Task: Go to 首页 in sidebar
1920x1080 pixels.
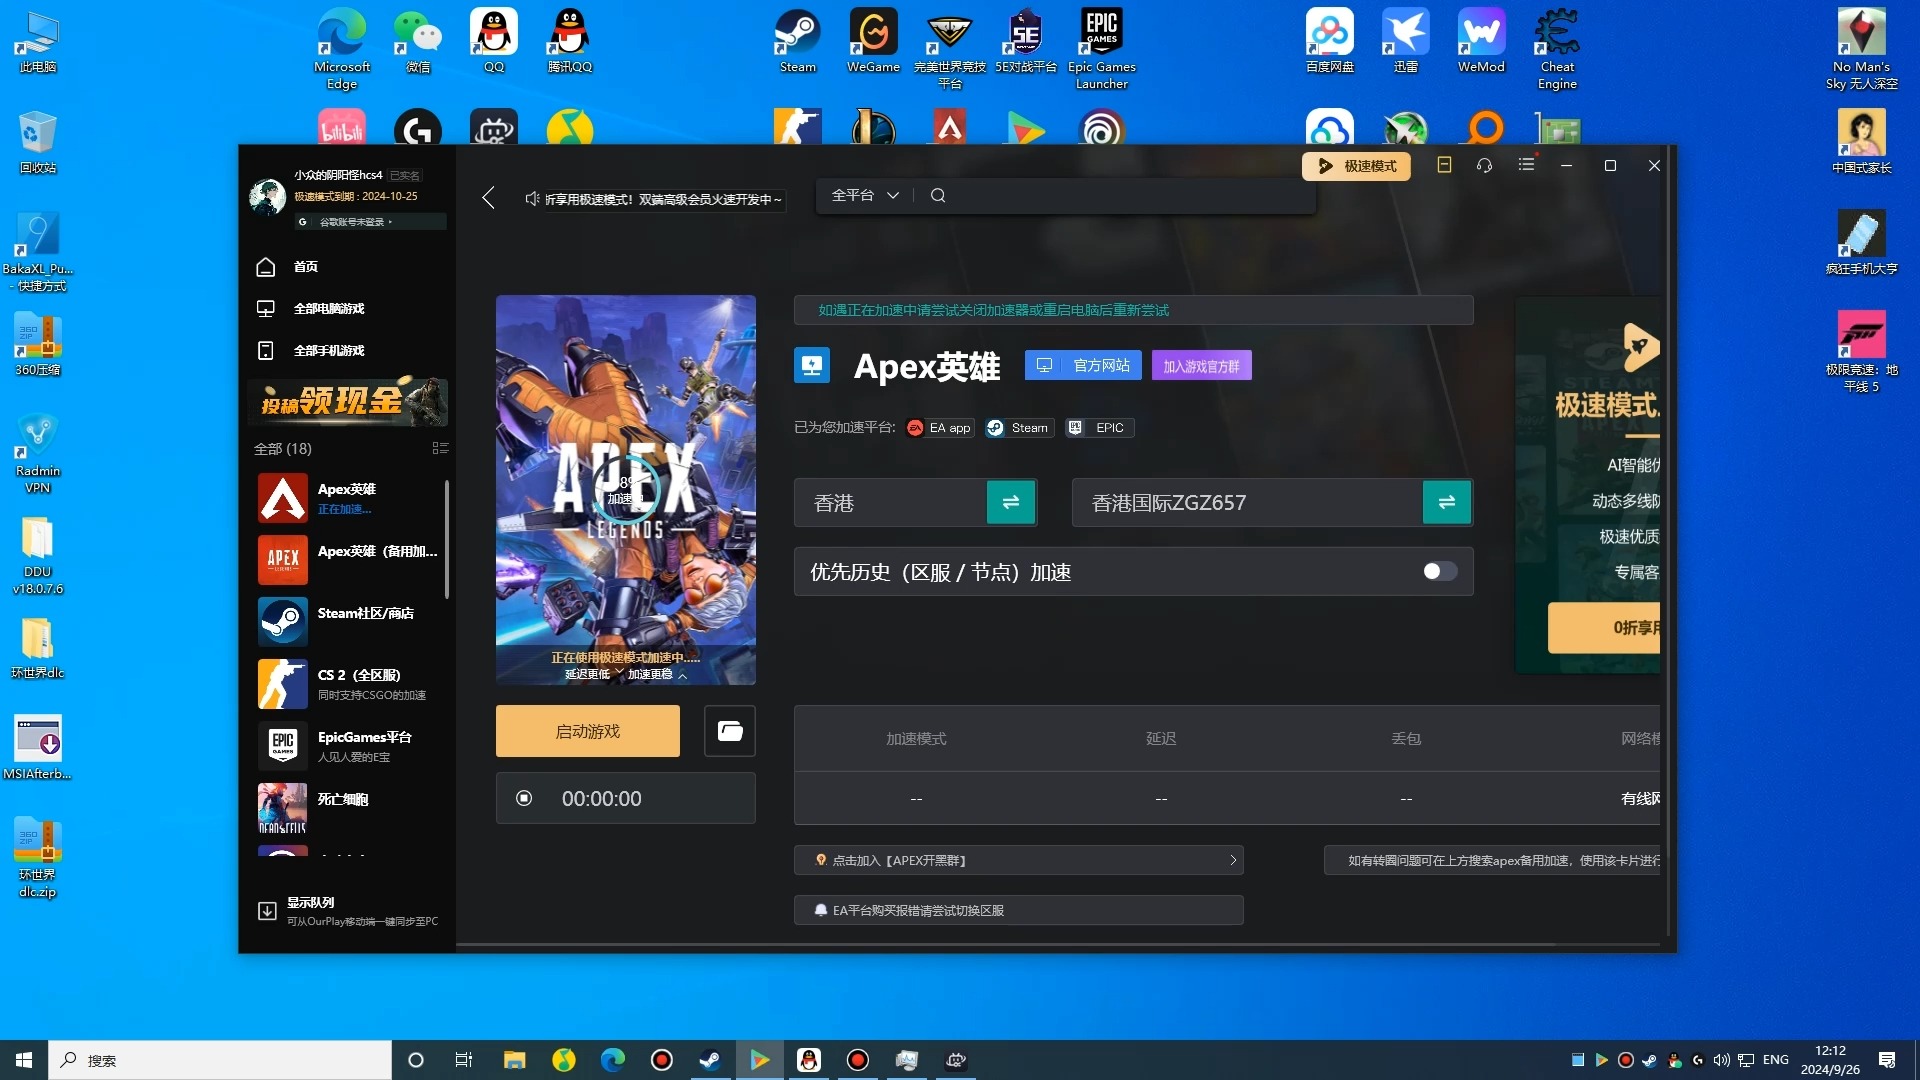Action: 305,267
